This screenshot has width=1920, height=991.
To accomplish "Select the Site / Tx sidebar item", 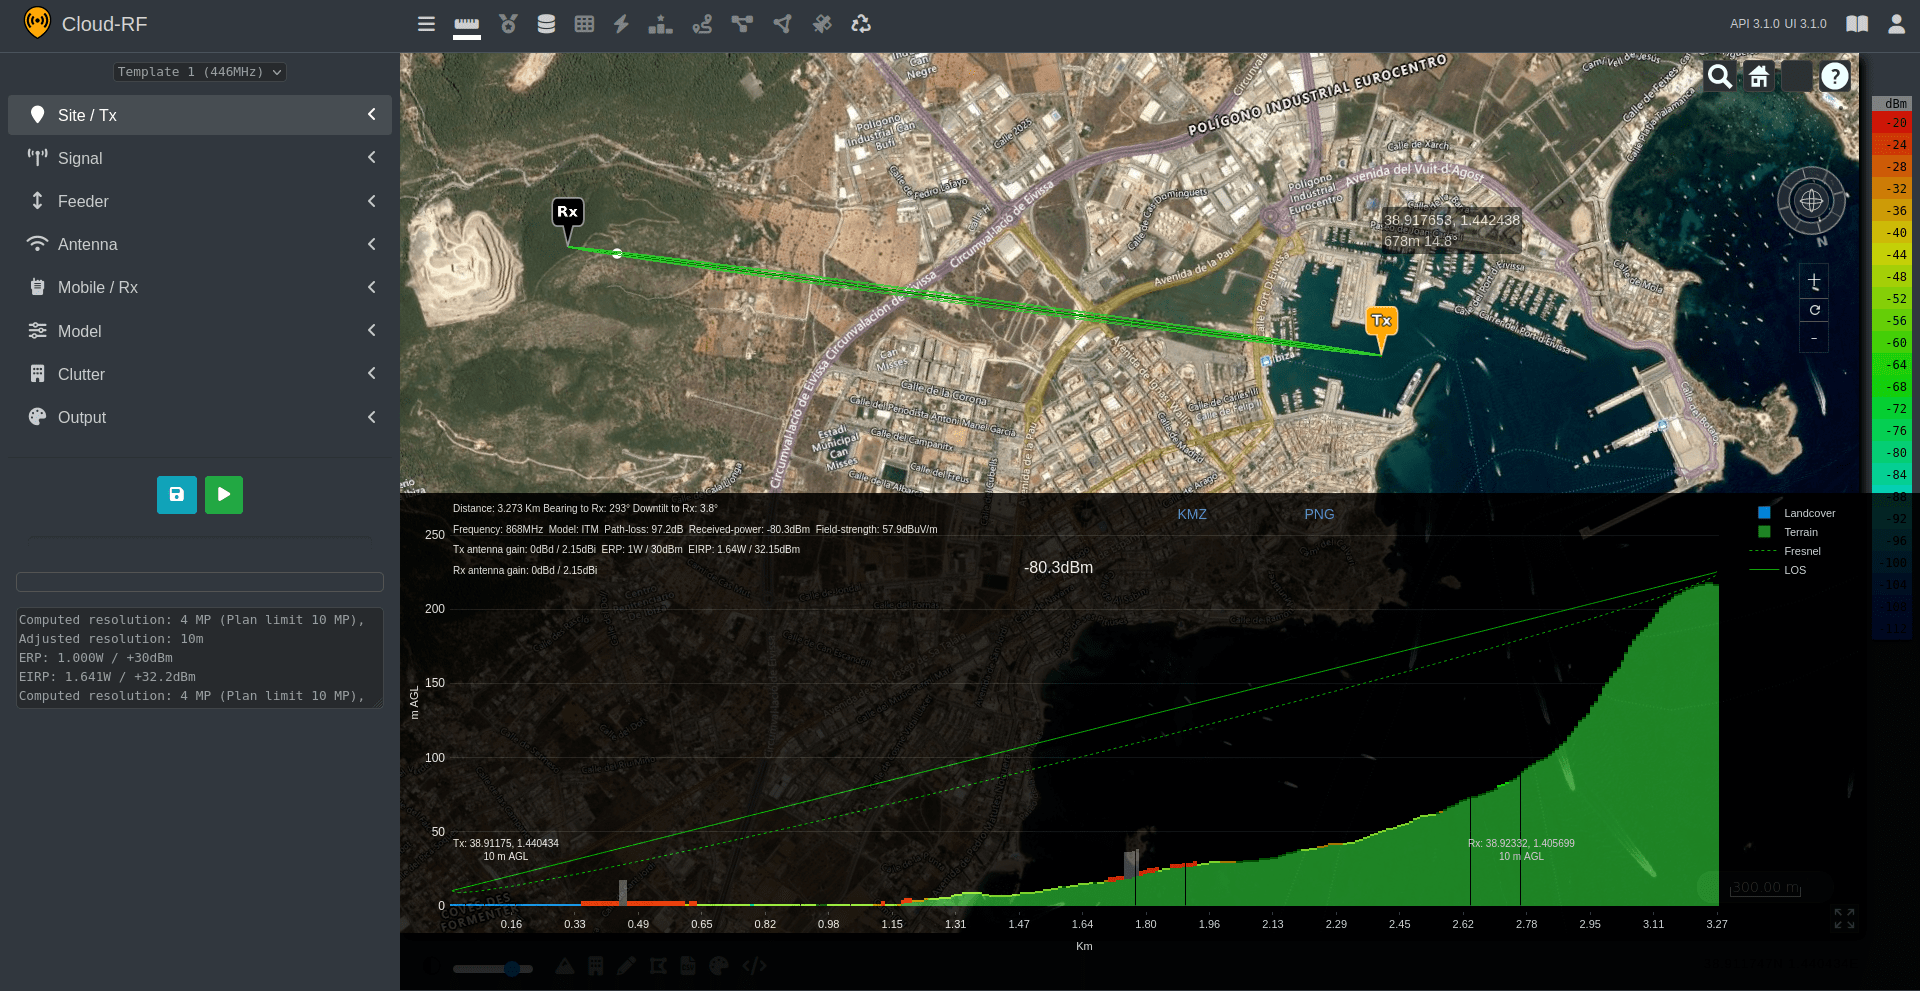I will (199, 114).
